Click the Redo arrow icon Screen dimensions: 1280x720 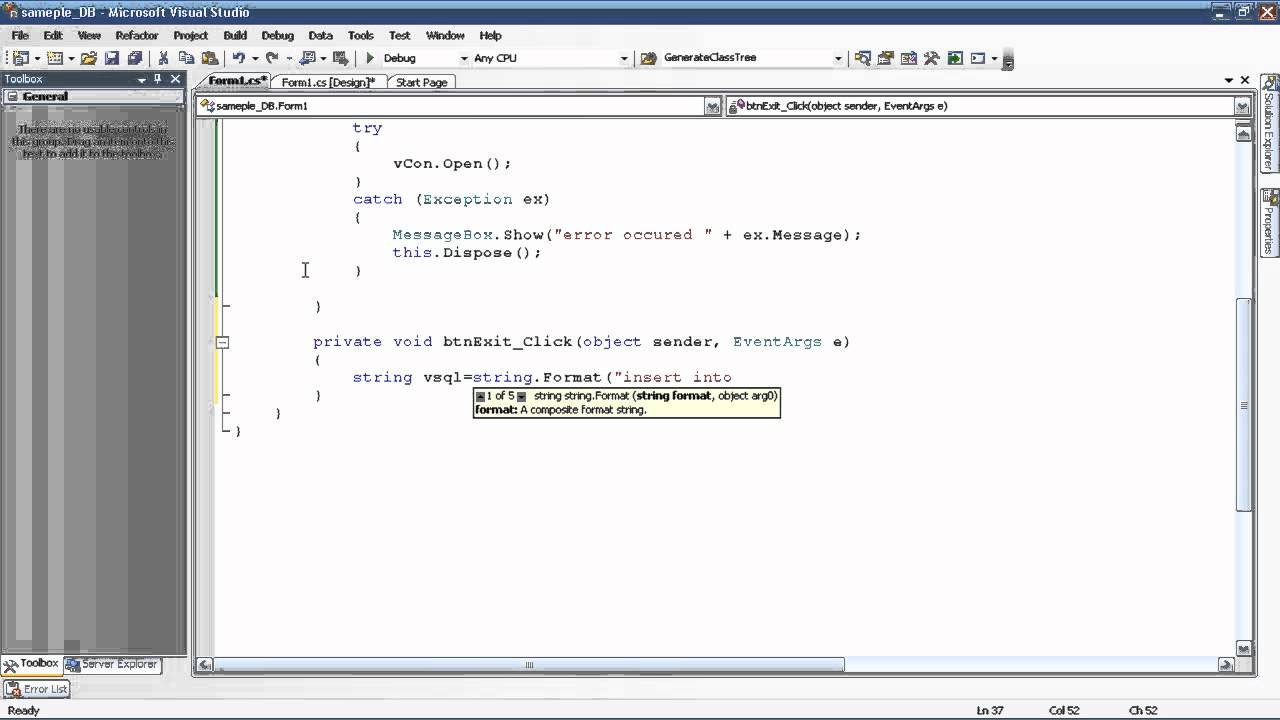click(272, 58)
